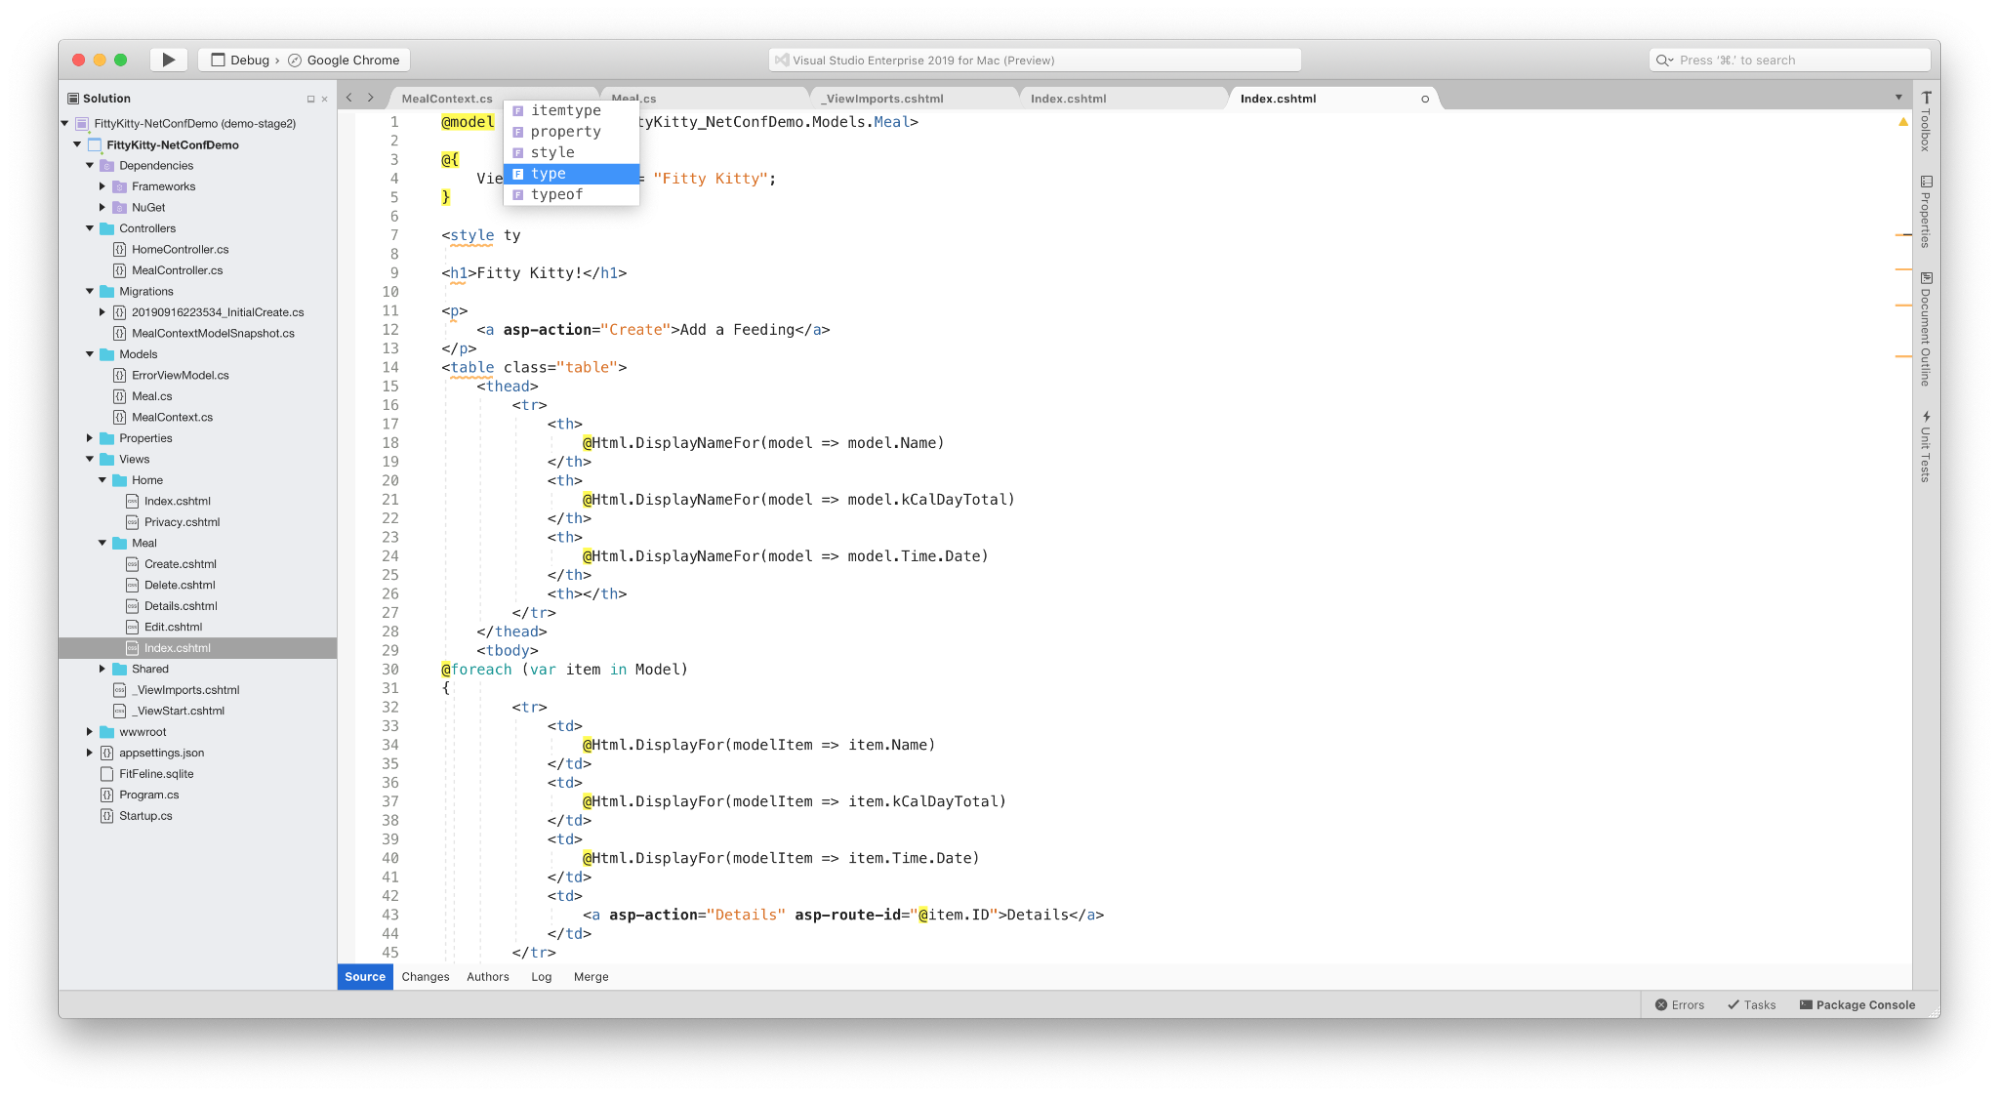Click the run/debug play button icon
The image size is (1999, 1097).
[x=166, y=59]
